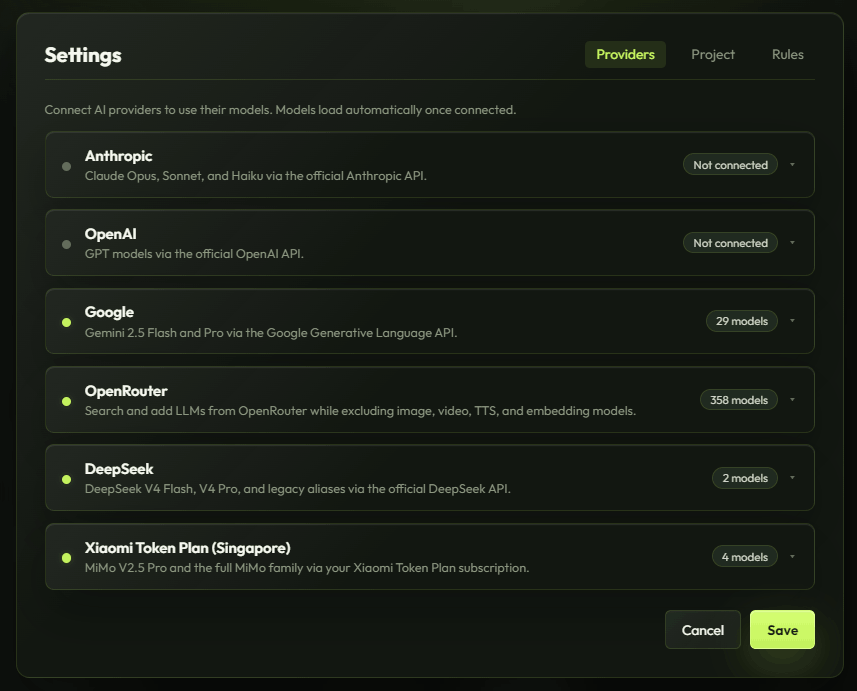Switch to the Providers tab
This screenshot has width=857, height=691.
pyautogui.click(x=625, y=55)
